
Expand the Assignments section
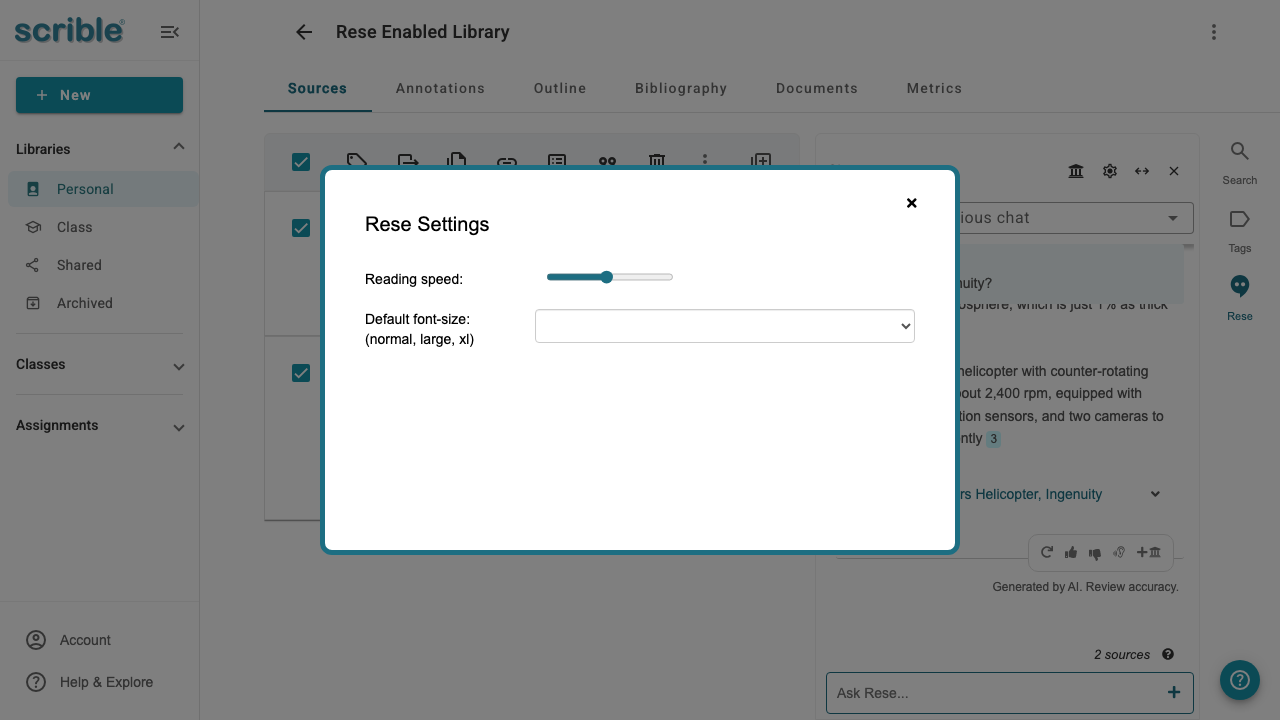click(178, 427)
